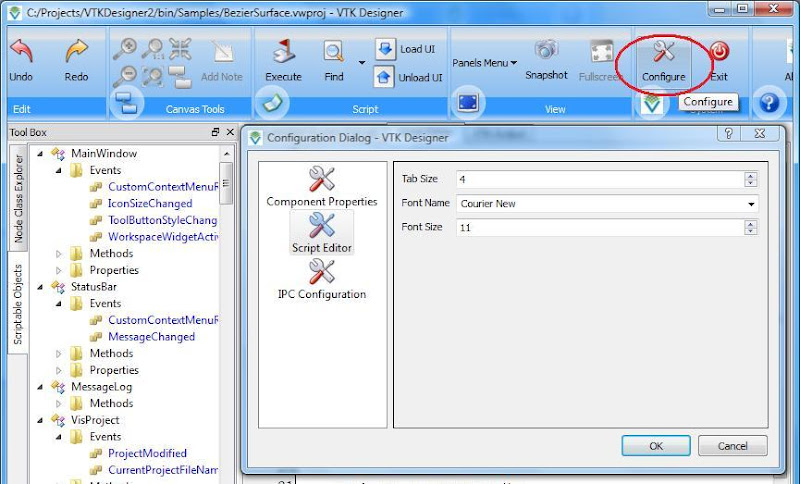This screenshot has height=484, width=800.
Task: Select IPC Configuration page
Action: coord(322,279)
